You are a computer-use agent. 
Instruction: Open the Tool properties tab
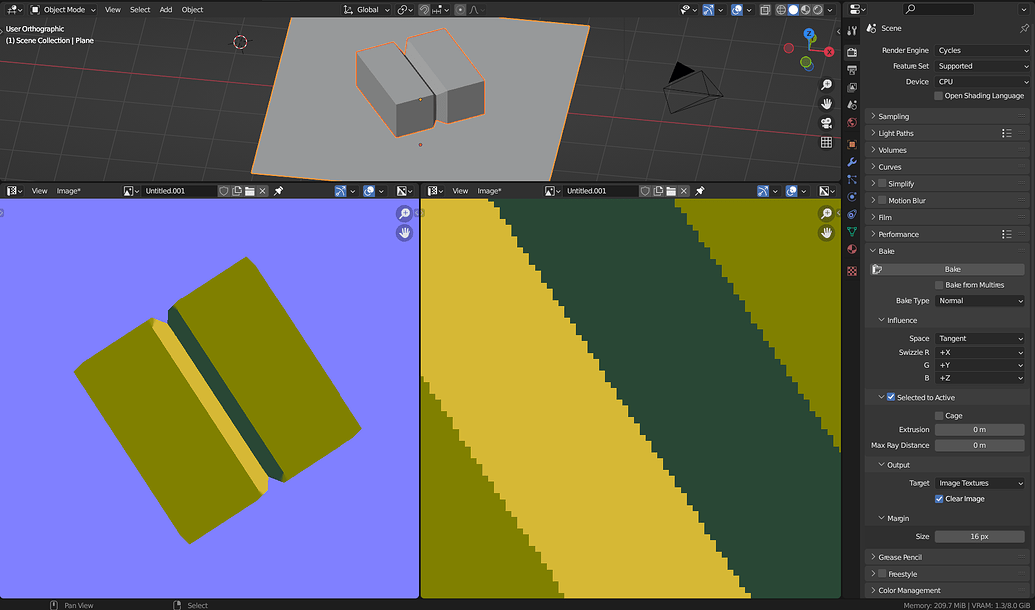(851, 30)
